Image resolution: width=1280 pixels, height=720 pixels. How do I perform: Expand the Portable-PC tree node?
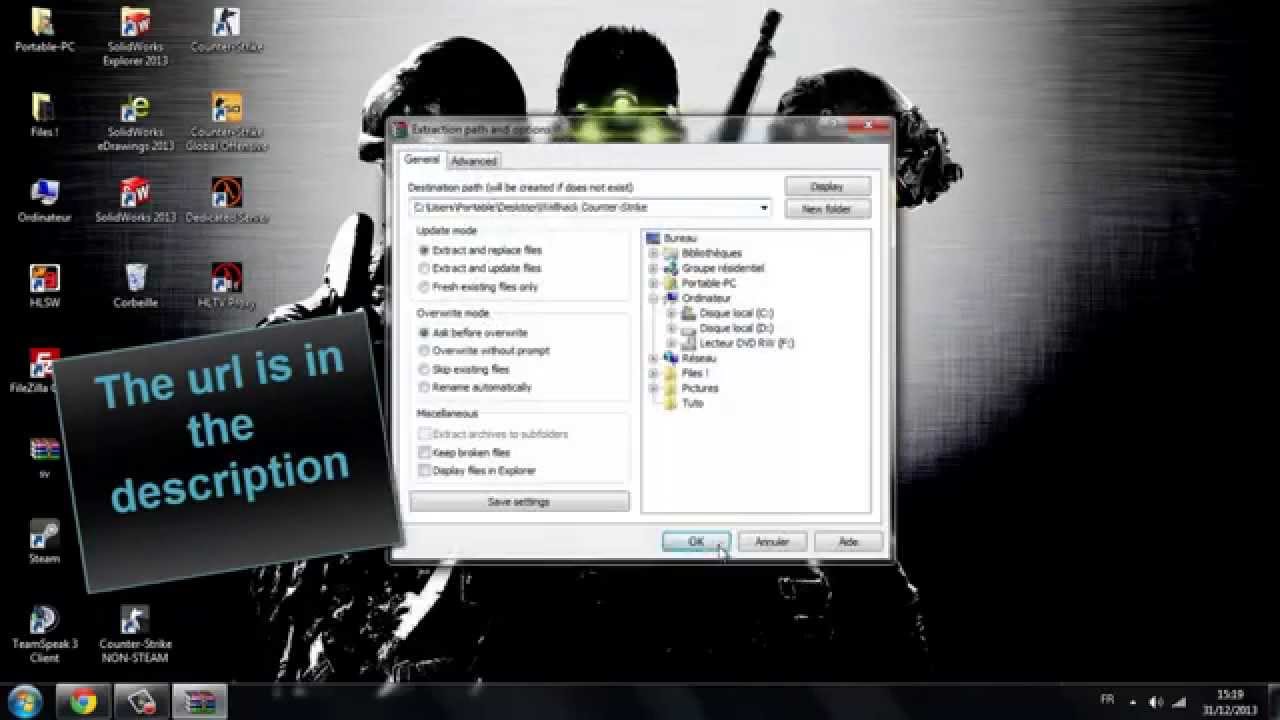653,283
